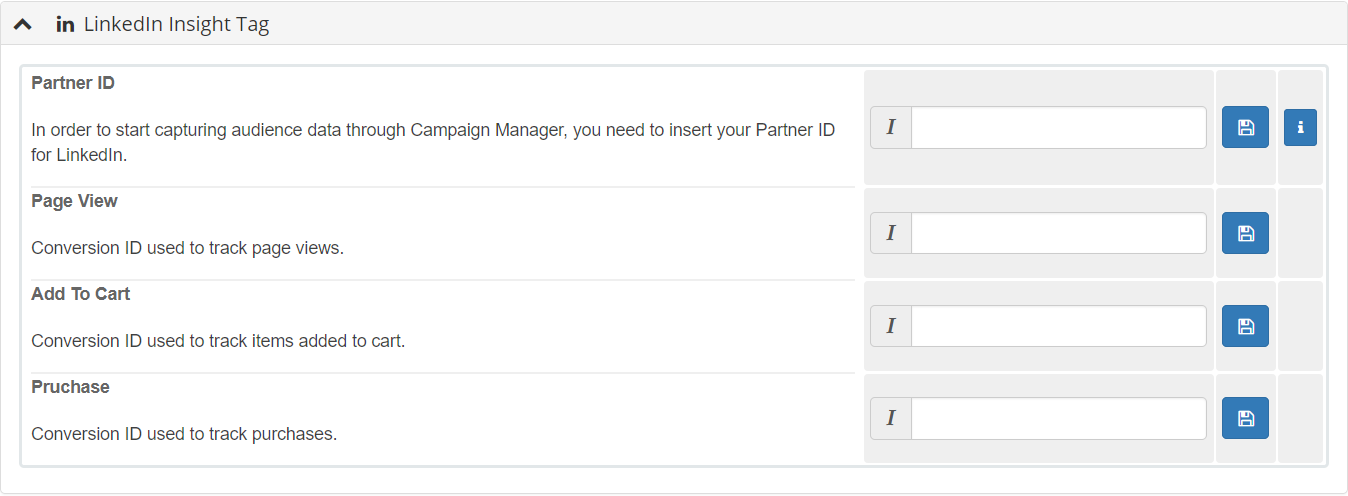Click the text cursor icon beside Pruchase field

click(x=891, y=418)
